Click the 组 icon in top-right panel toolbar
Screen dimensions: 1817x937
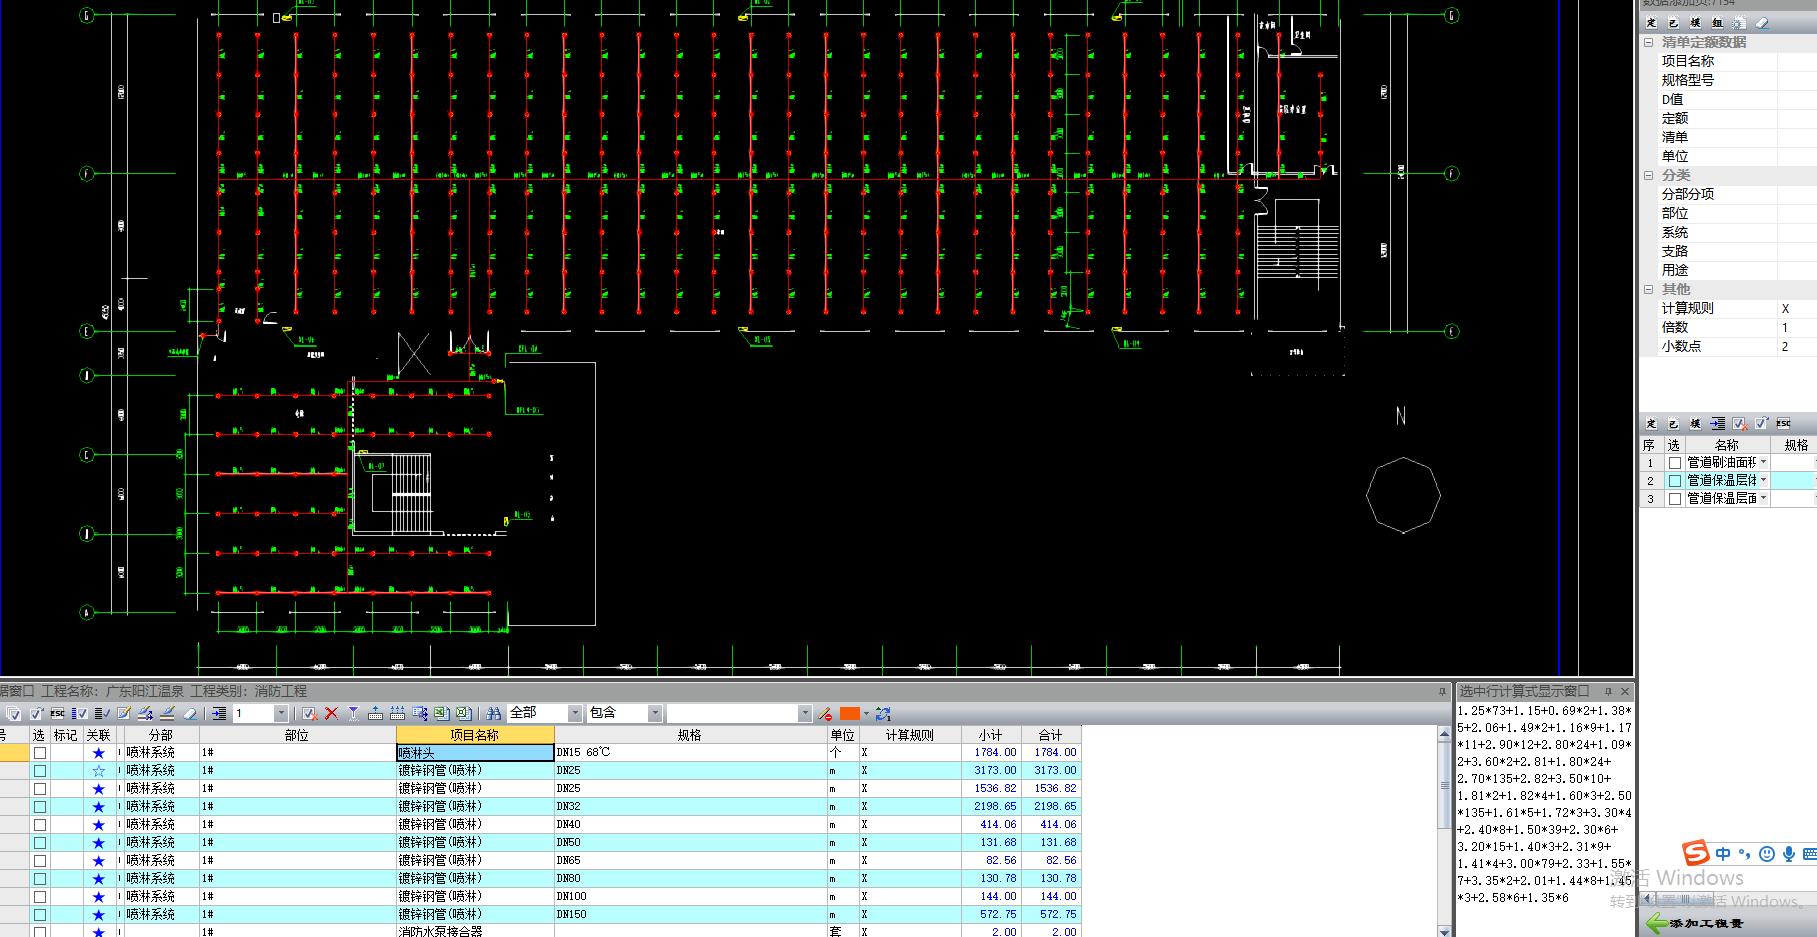pyautogui.click(x=1717, y=23)
